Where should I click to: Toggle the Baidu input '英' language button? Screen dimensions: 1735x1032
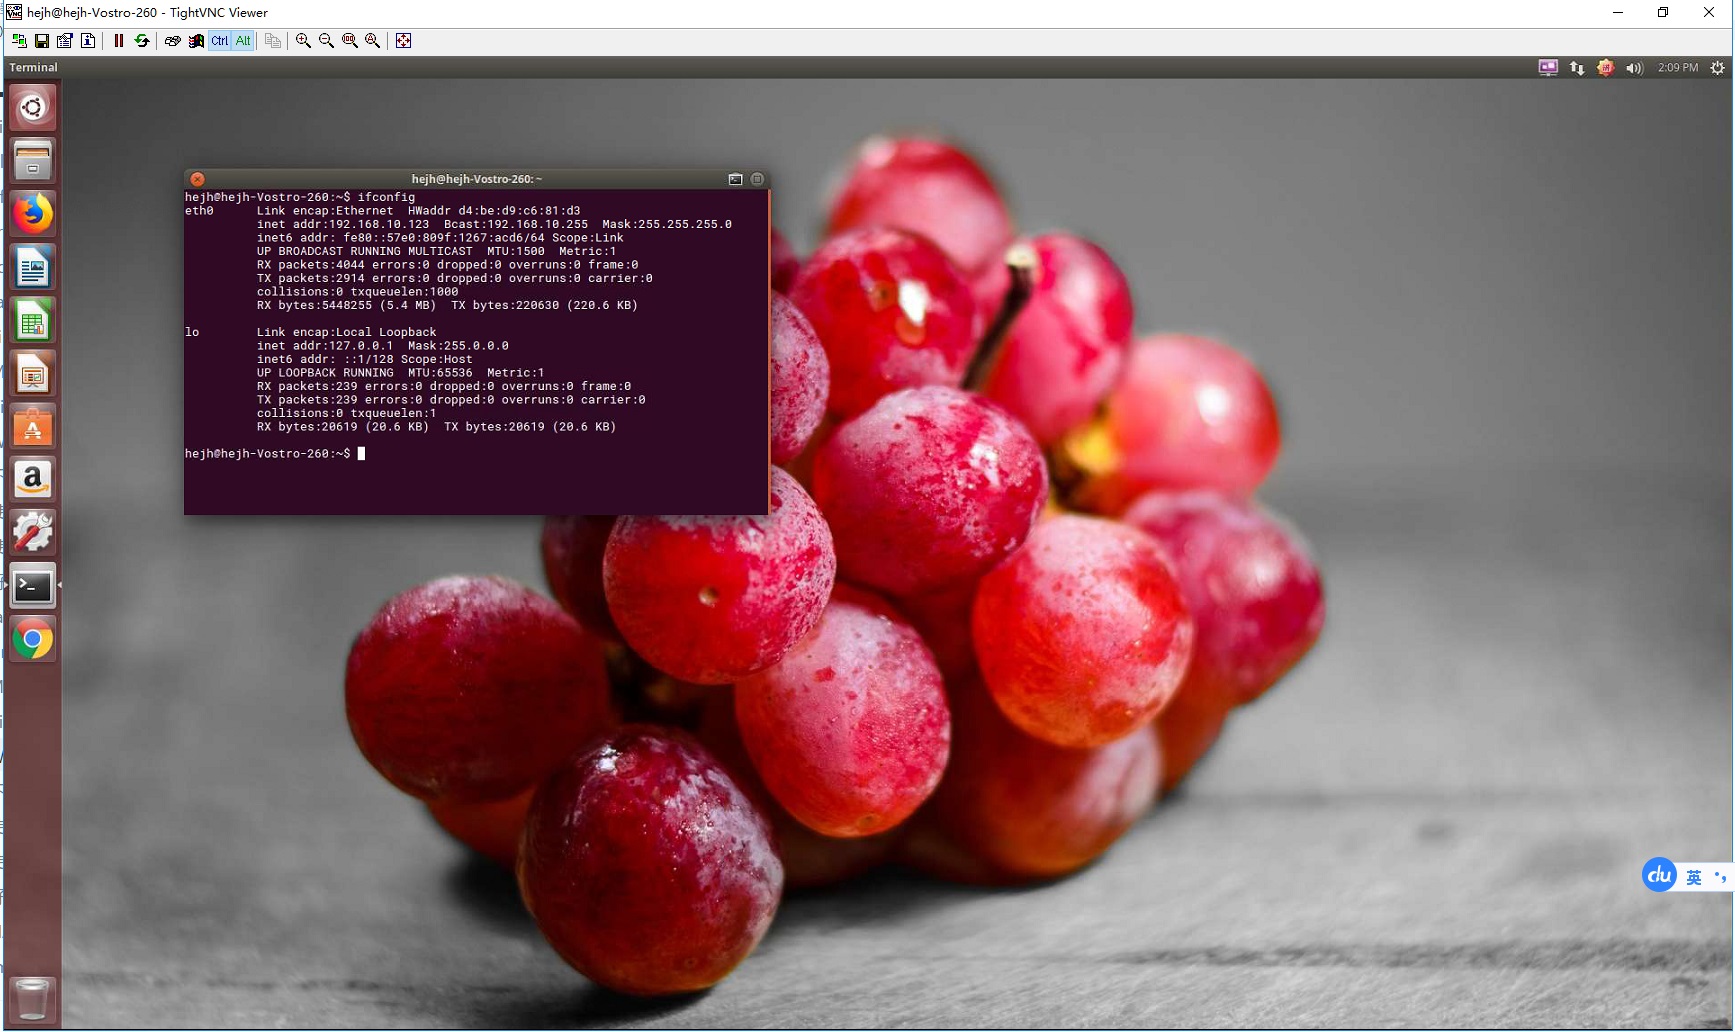point(1693,877)
